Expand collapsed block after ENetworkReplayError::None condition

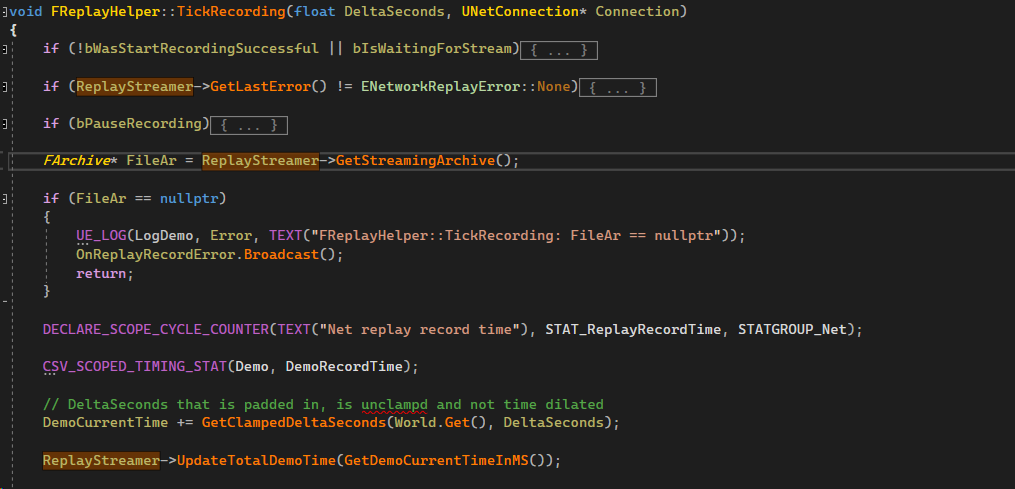618,87
